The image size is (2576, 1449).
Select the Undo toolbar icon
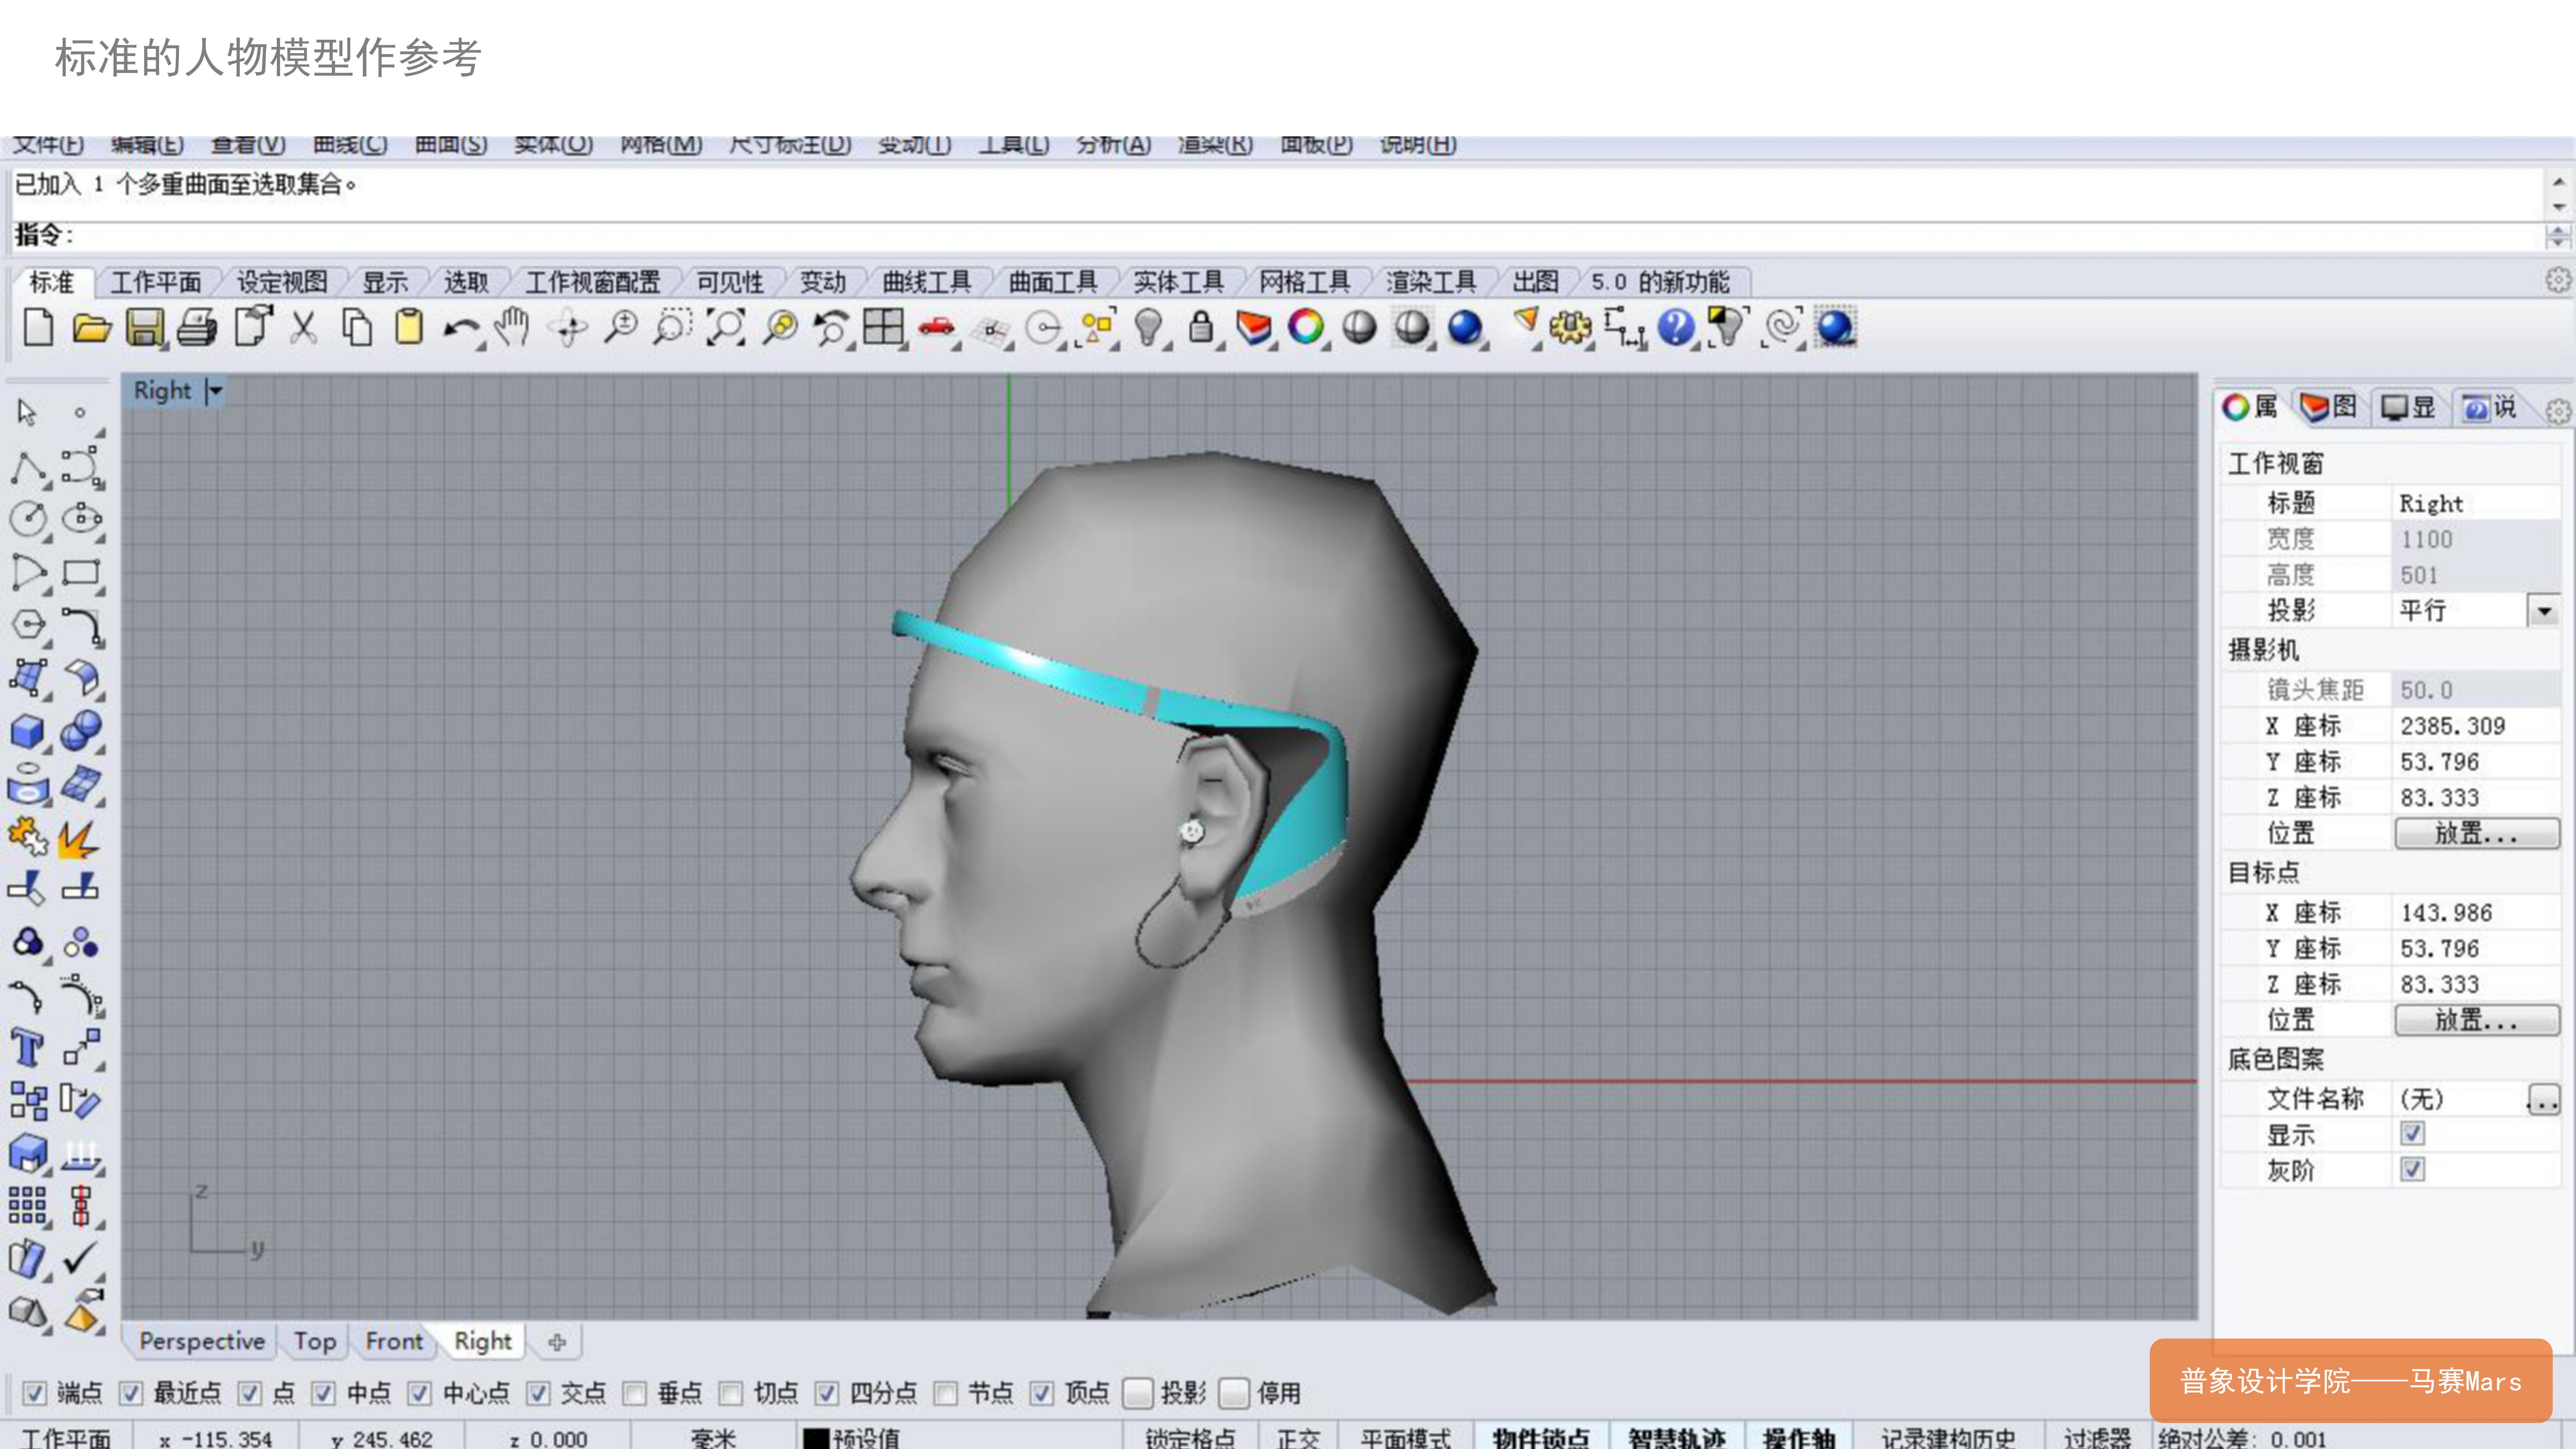point(462,328)
